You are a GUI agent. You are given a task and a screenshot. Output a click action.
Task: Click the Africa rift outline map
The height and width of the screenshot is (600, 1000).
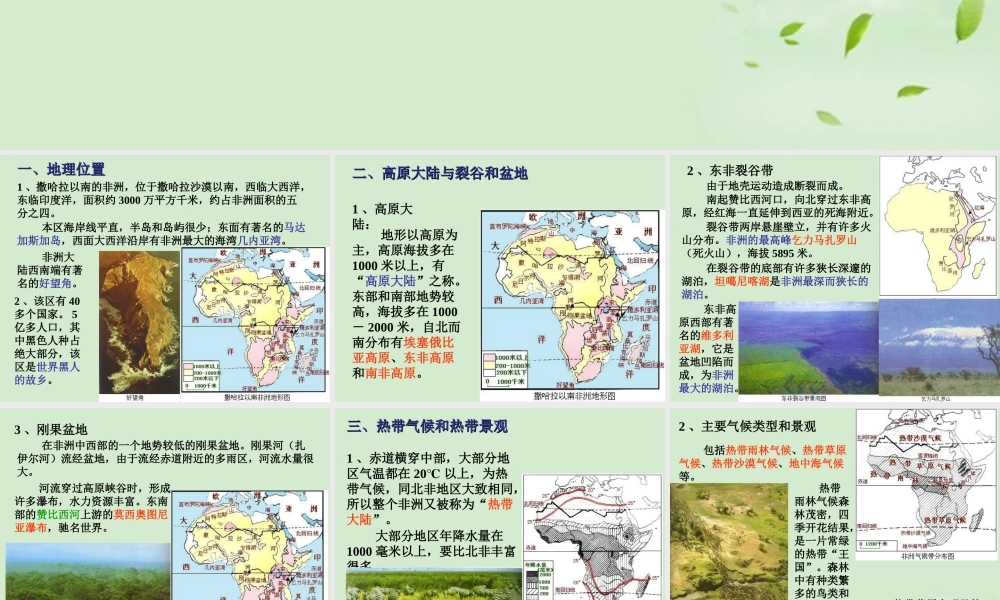click(x=938, y=226)
